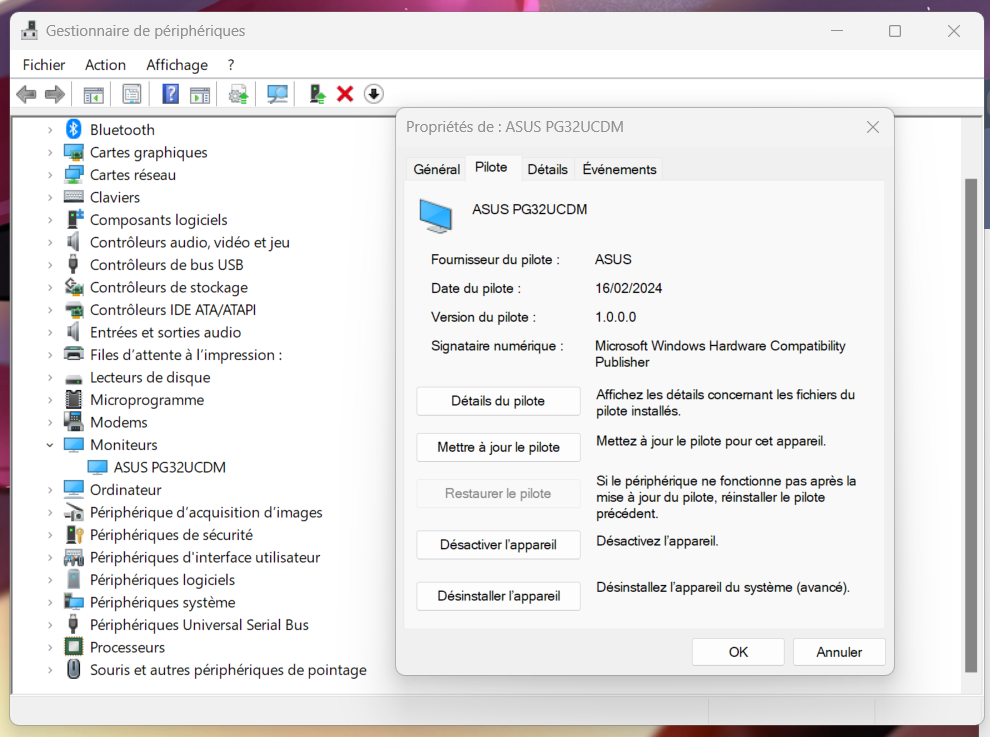Click the Back navigation arrow icon
Viewport: 990px width, 737px height.
pyautogui.click(x=26, y=93)
